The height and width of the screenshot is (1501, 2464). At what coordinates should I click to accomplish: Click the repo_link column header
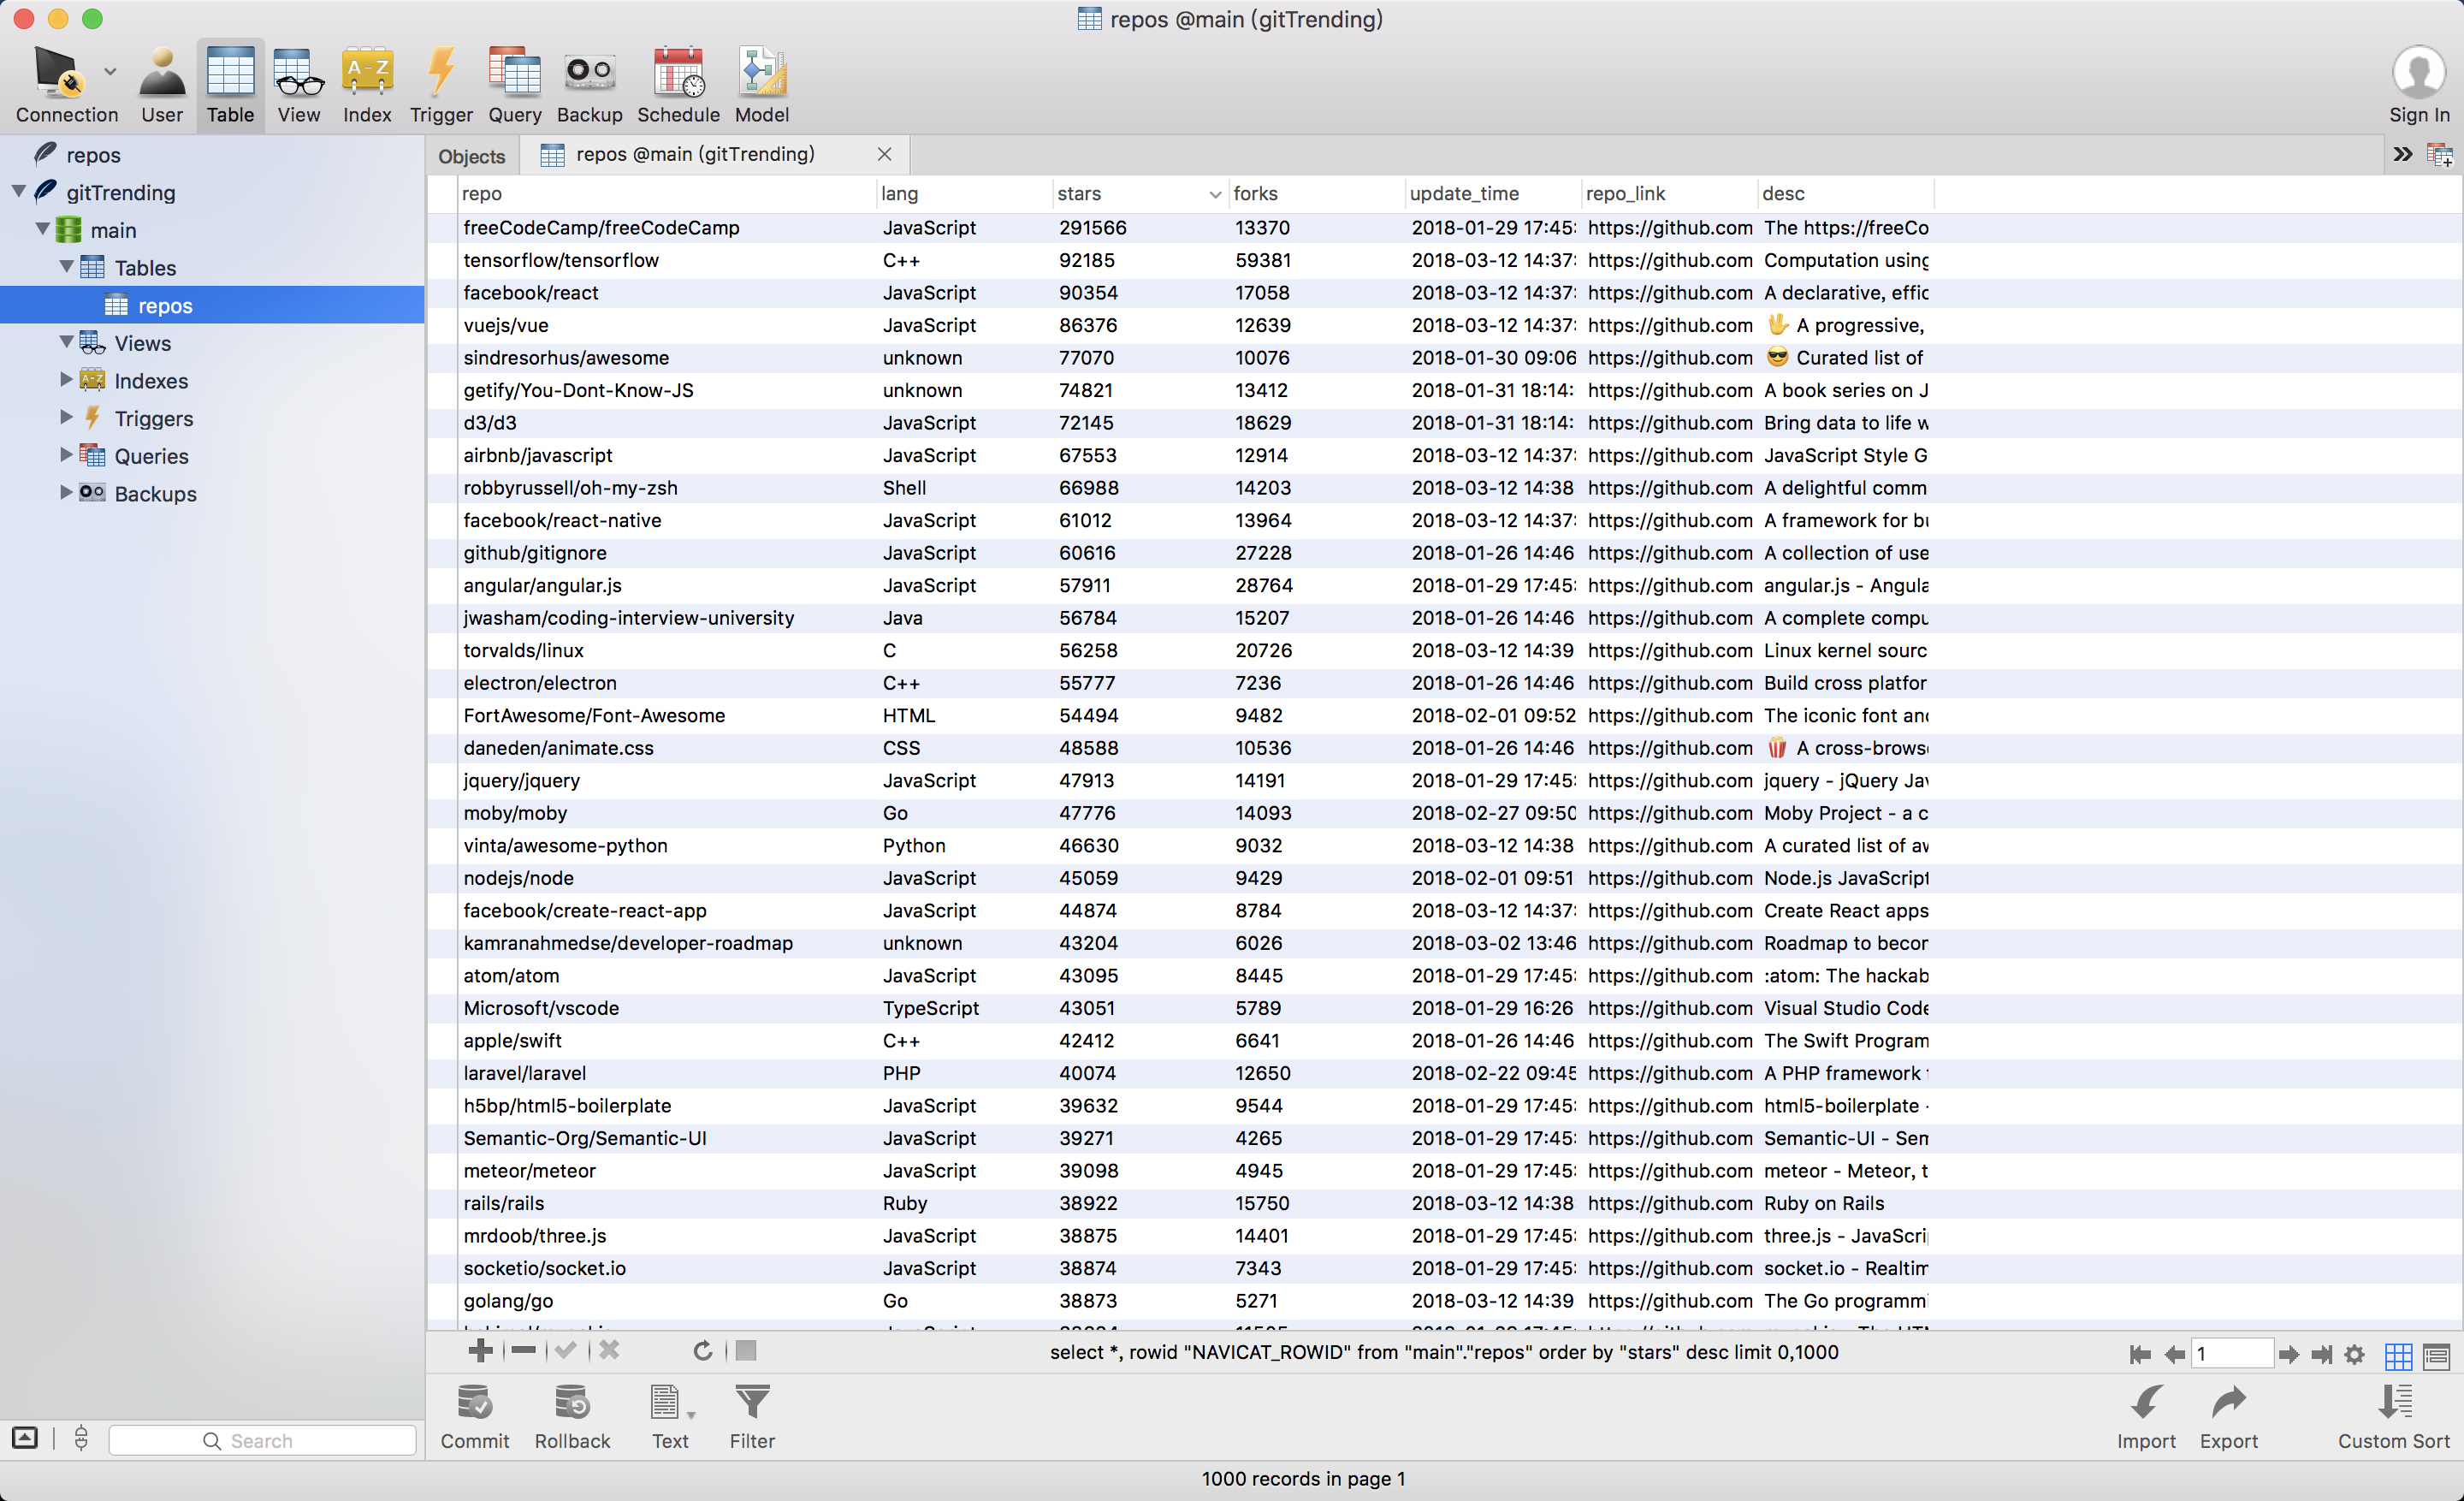click(x=1668, y=194)
